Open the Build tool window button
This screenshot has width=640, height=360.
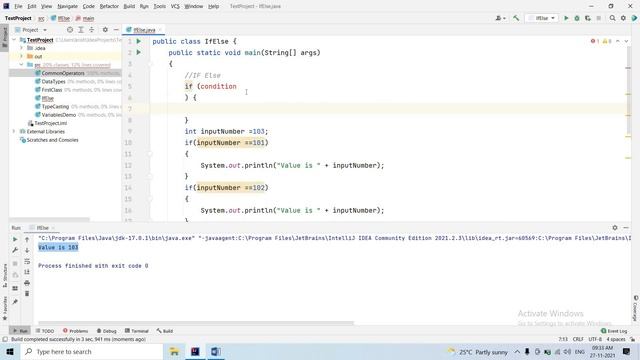coord(164,331)
